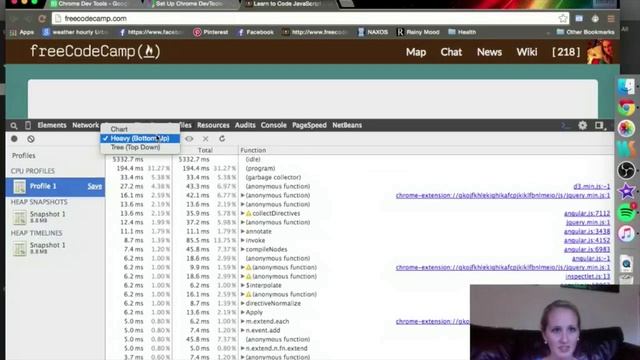
Task: Toggle device mode phone icon
Action: point(28,125)
